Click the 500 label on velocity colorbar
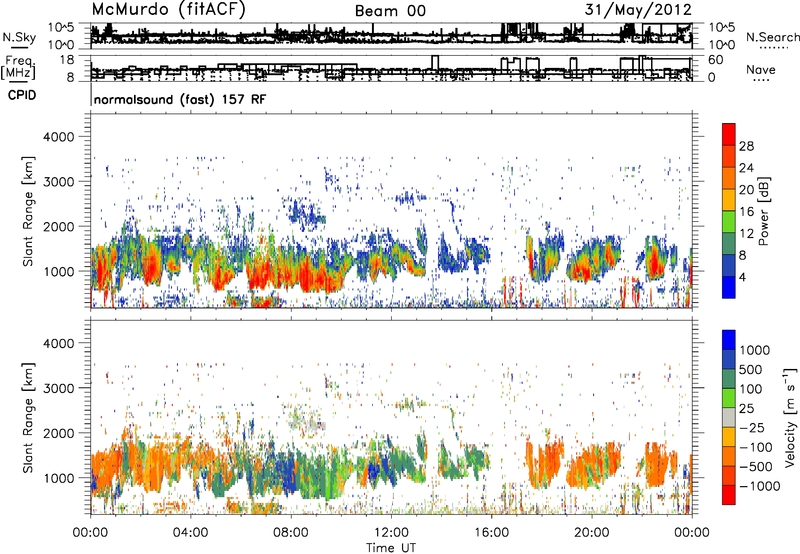Screen dimensions: 800x554 pyautogui.click(x=751, y=369)
